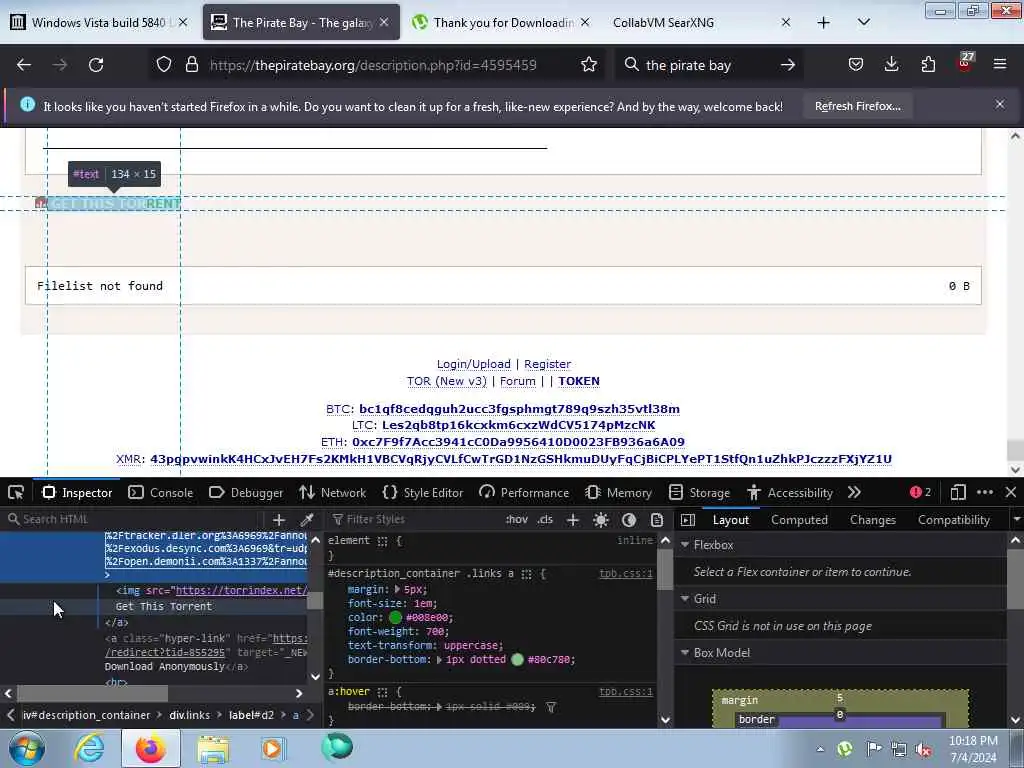
Task: Pick color with eyedropper icon
Action: (306, 519)
